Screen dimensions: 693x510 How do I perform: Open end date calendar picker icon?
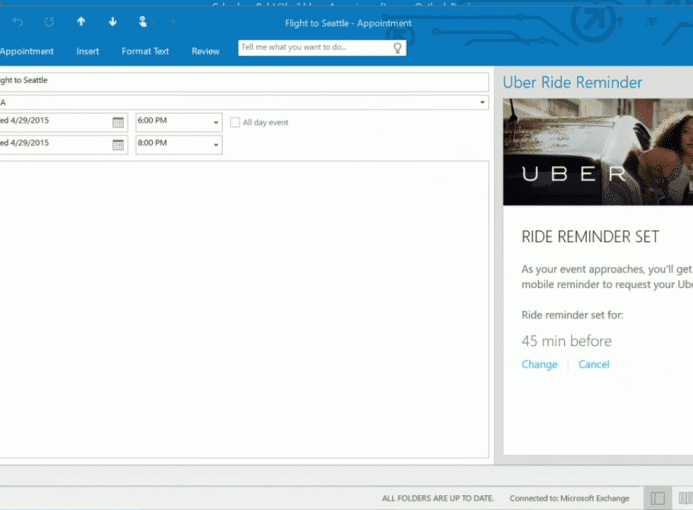click(x=118, y=145)
